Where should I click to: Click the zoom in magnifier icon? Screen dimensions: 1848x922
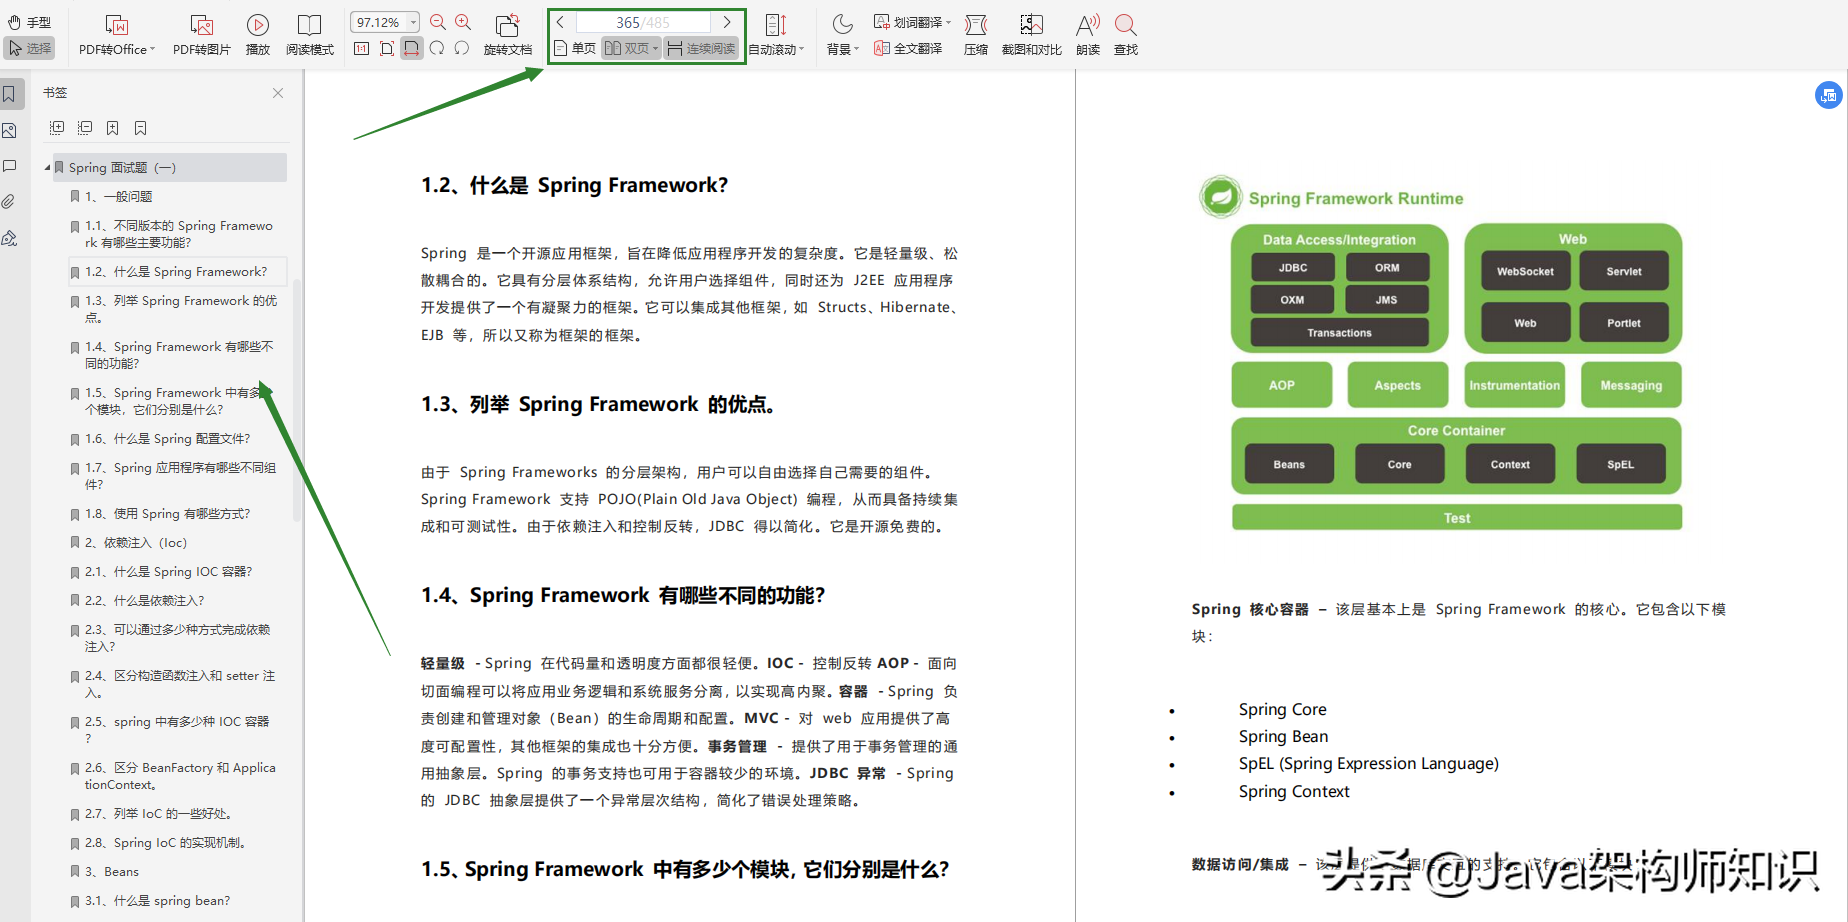pyautogui.click(x=463, y=22)
